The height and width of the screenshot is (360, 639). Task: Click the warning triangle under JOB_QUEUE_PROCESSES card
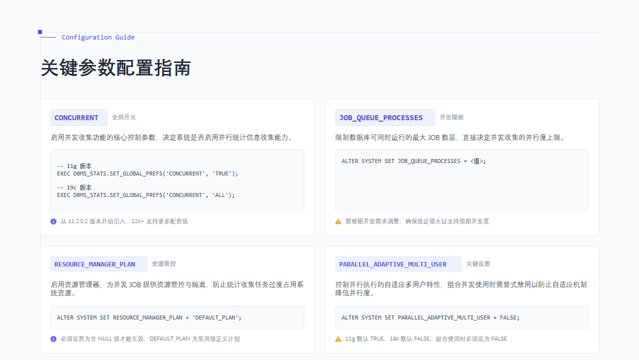338,221
